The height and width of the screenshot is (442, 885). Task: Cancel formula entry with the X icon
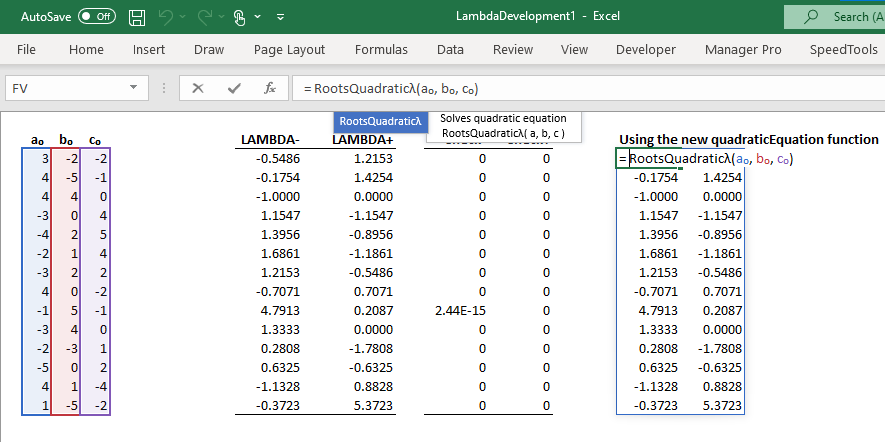198,88
